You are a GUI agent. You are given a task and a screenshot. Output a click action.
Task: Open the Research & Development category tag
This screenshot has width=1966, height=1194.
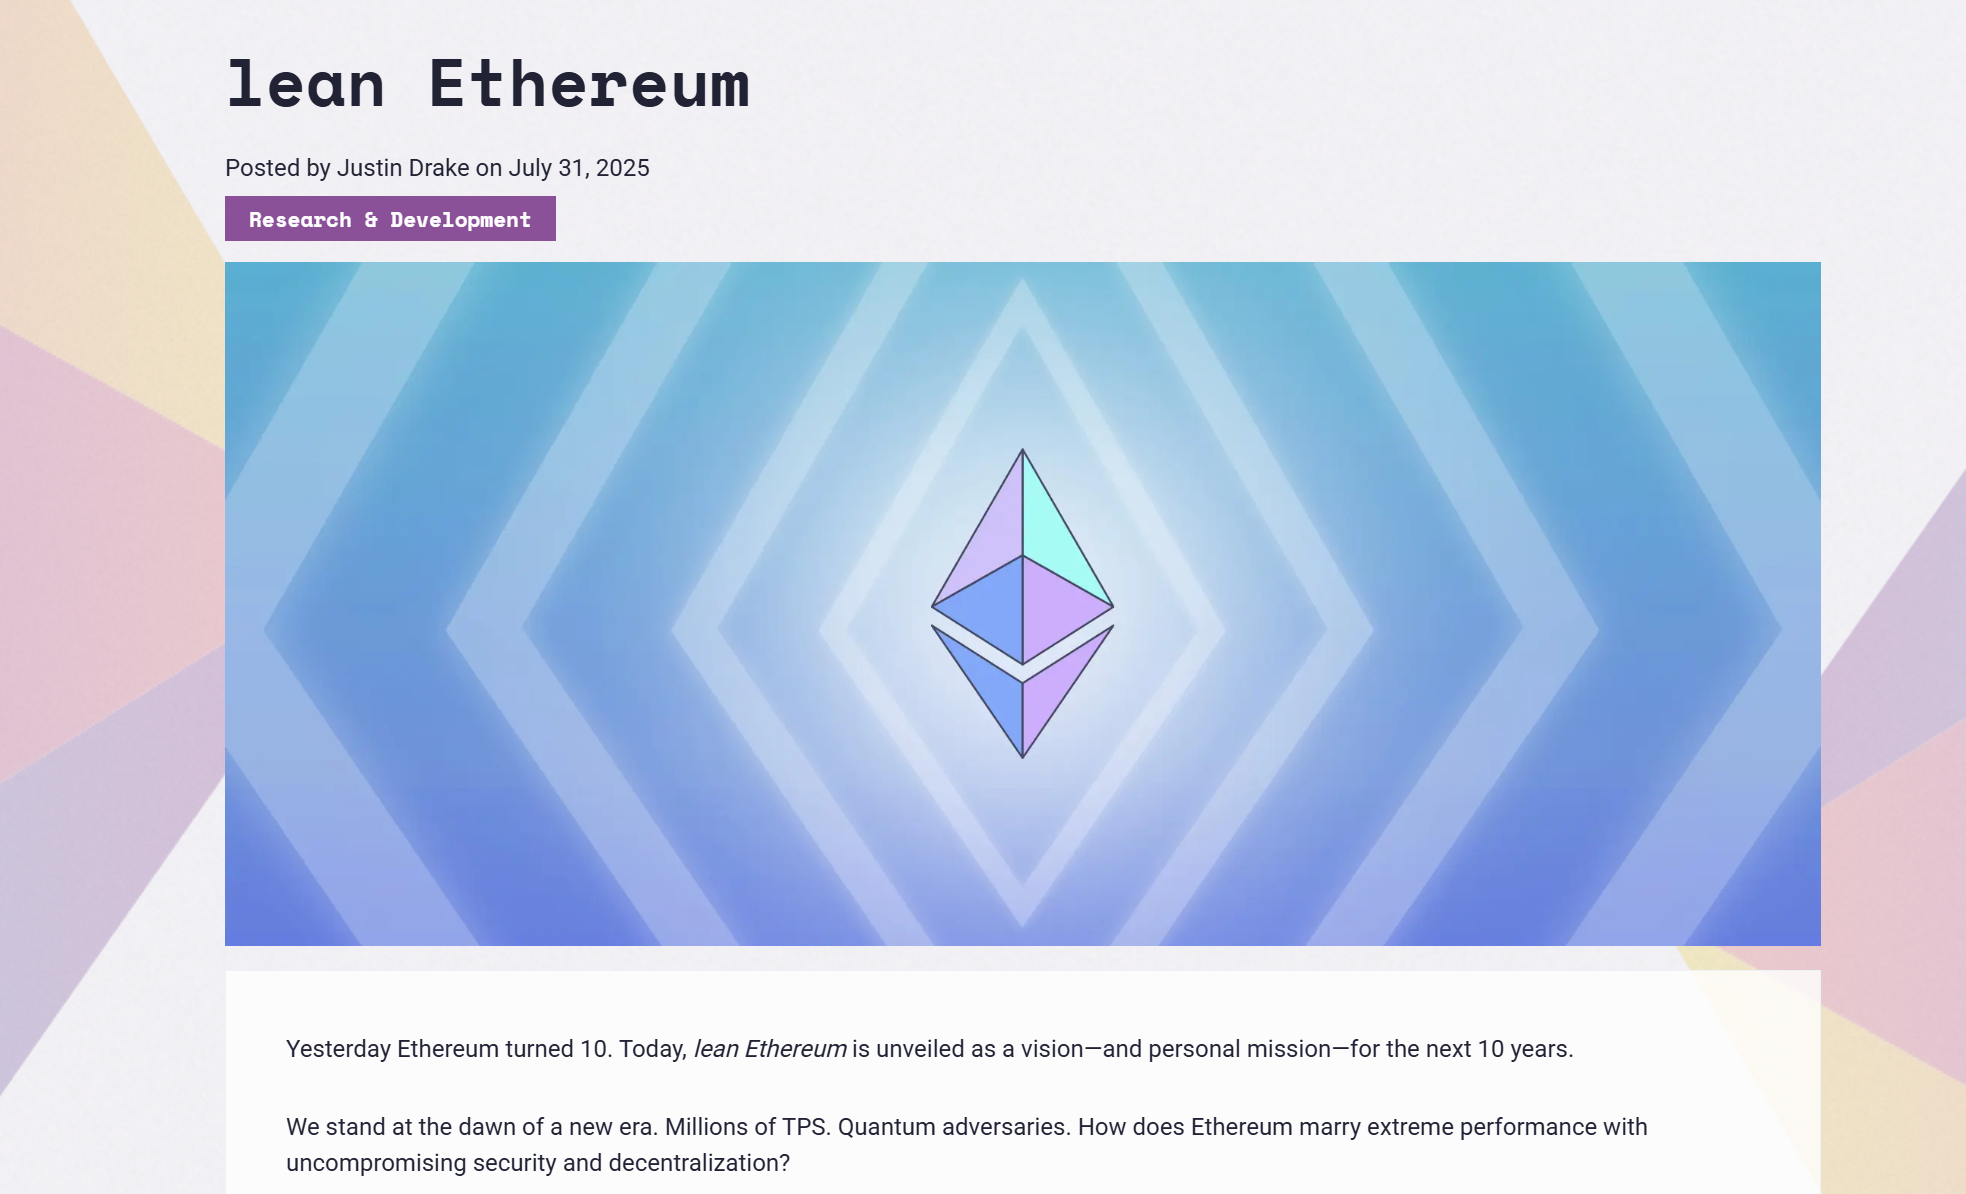(390, 219)
